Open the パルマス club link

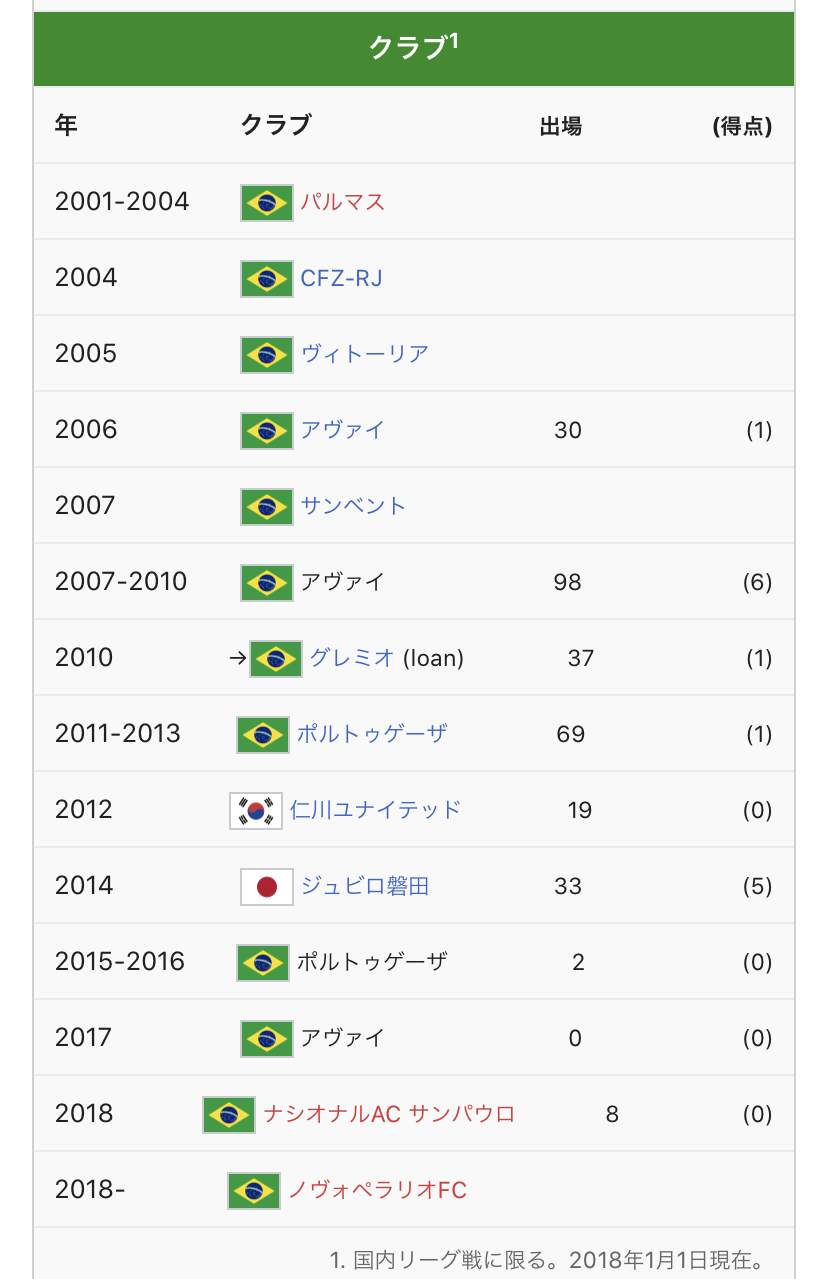coord(343,202)
